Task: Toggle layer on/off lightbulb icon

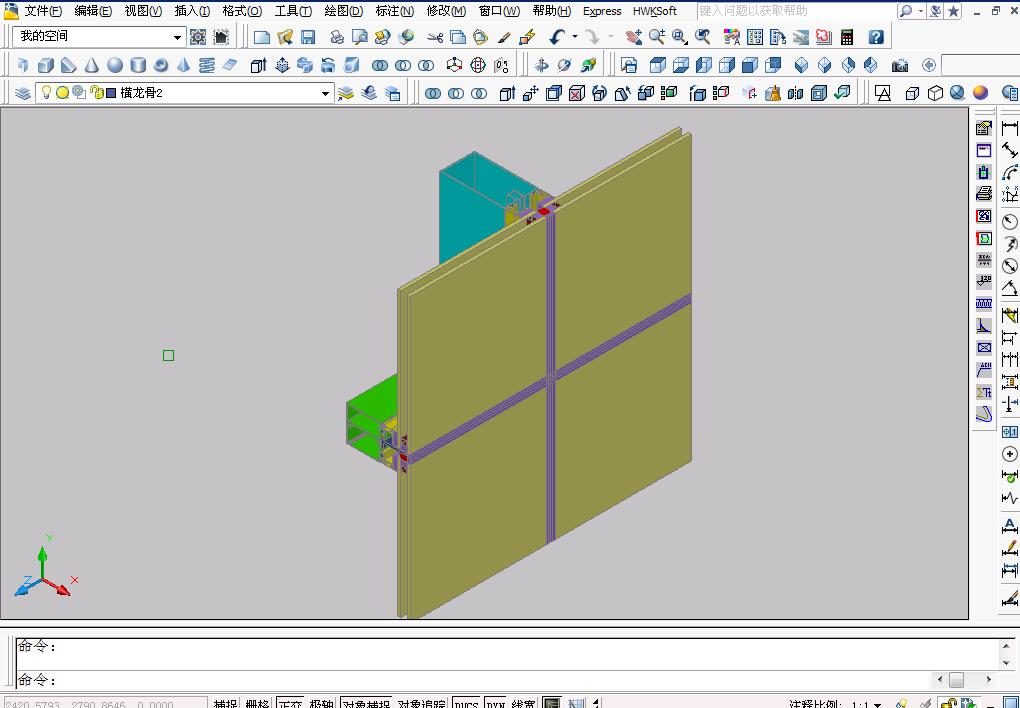Action: 46,92
